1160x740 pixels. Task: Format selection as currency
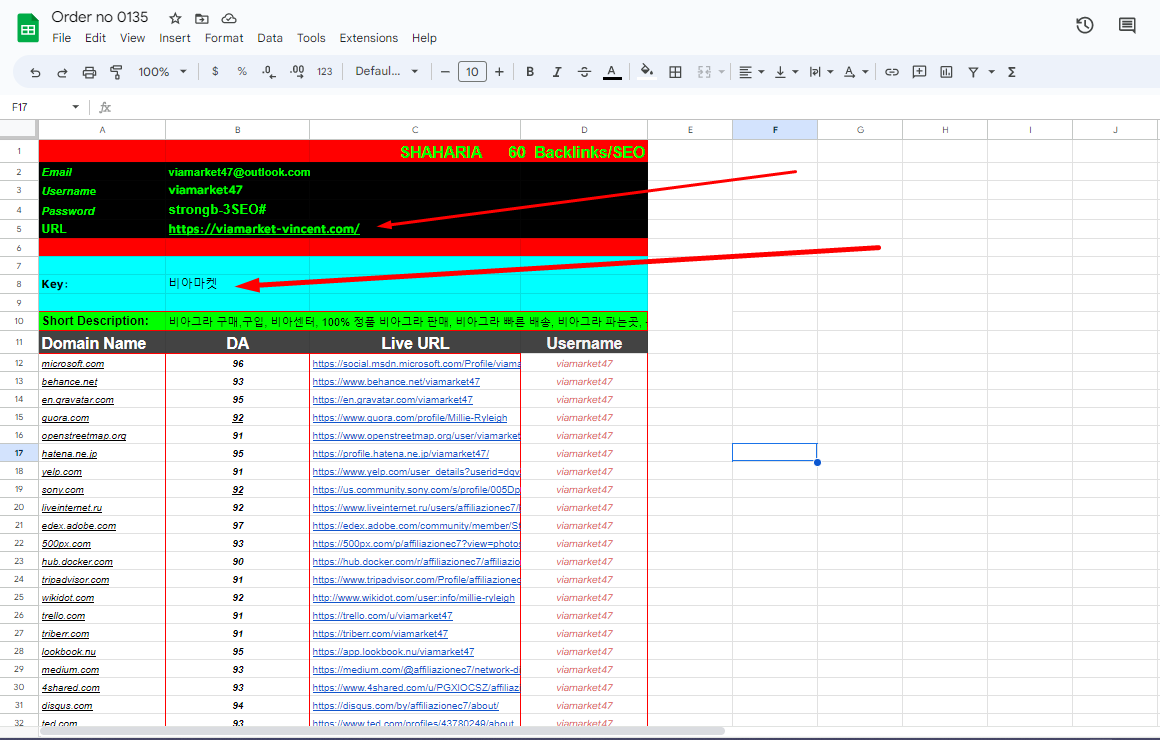214,71
